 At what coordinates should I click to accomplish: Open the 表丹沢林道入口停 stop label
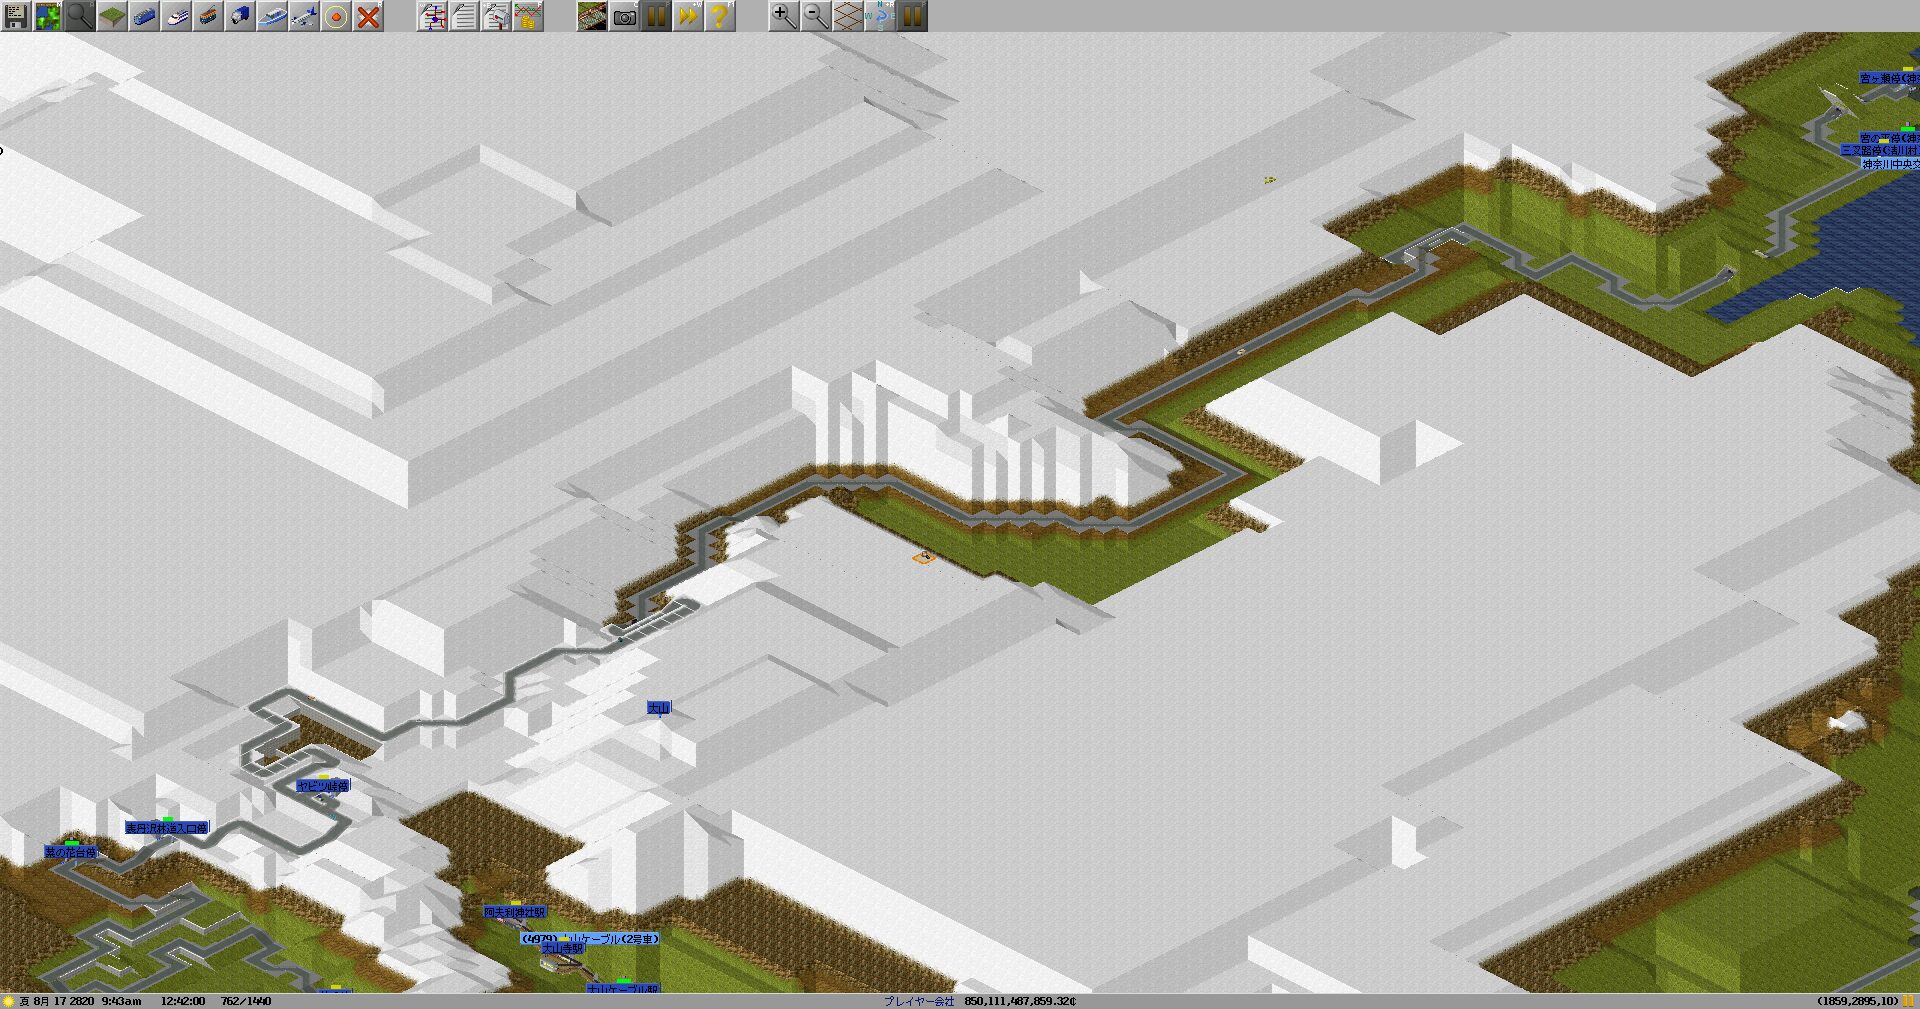pyautogui.click(x=167, y=828)
